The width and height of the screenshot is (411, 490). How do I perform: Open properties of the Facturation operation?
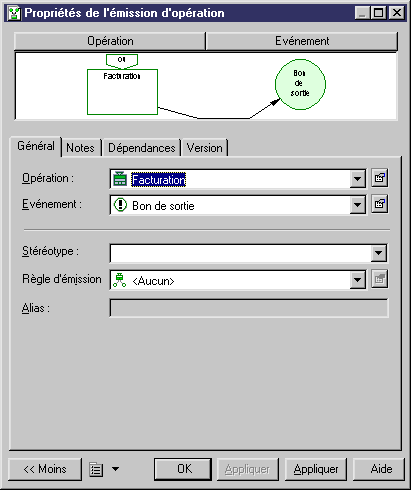click(x=380, y=178)
